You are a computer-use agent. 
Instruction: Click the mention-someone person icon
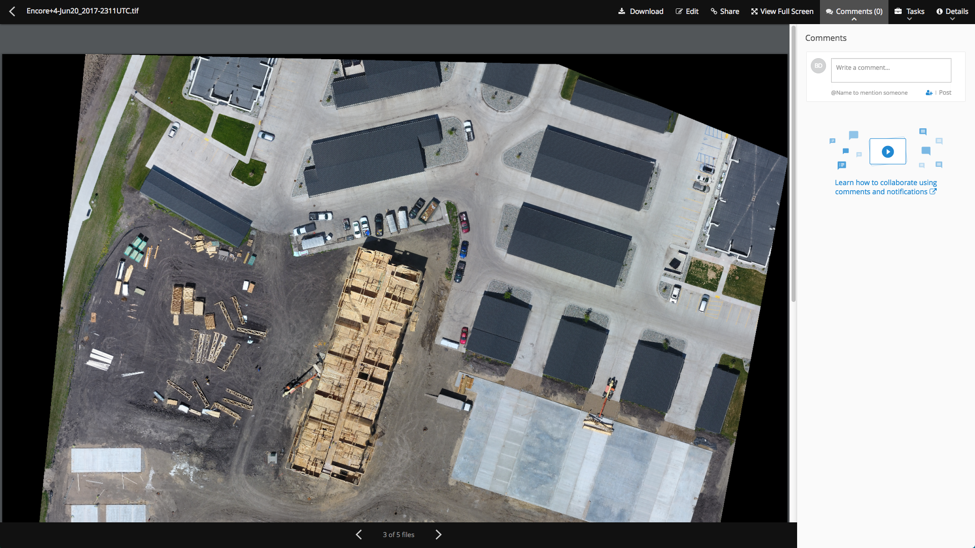click(x=929, y=93)
